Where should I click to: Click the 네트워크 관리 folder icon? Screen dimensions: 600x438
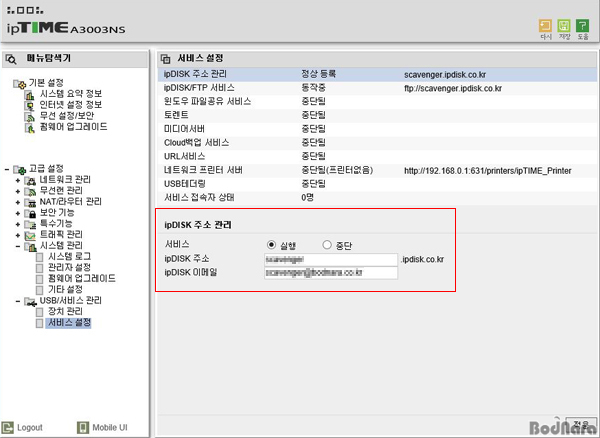coord(30,180)
